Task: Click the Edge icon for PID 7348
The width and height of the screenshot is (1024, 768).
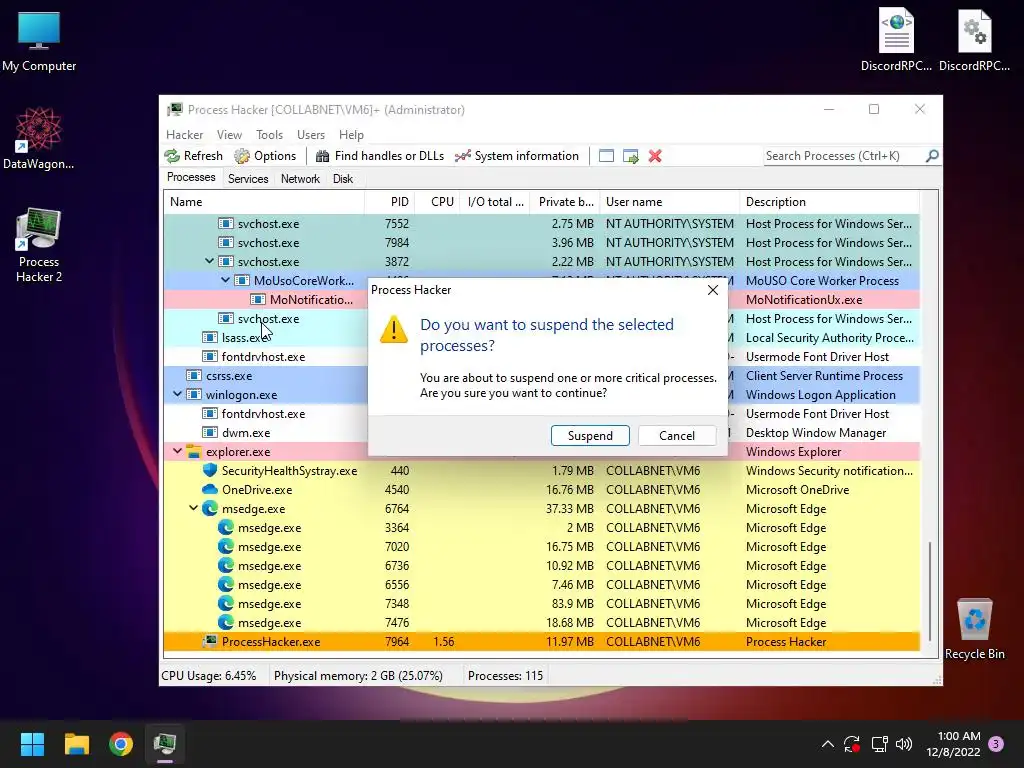Action: pyautogui.click(x=226, y=603)
